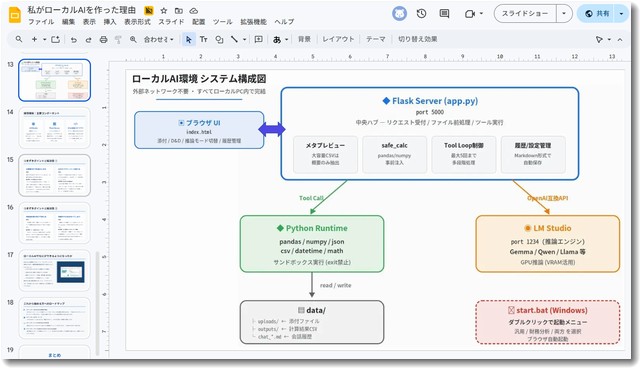Open the 表示形式 menu

pyautogui.click(x=137, y=22)
